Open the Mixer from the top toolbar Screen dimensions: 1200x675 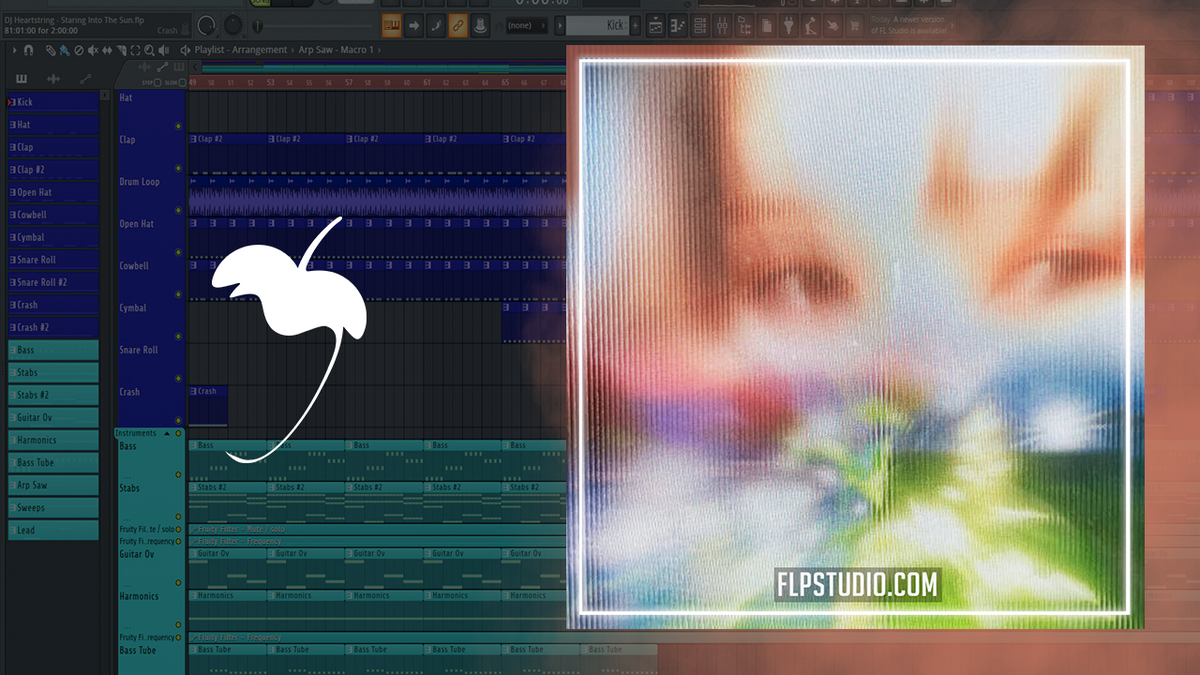coord(722,25)
